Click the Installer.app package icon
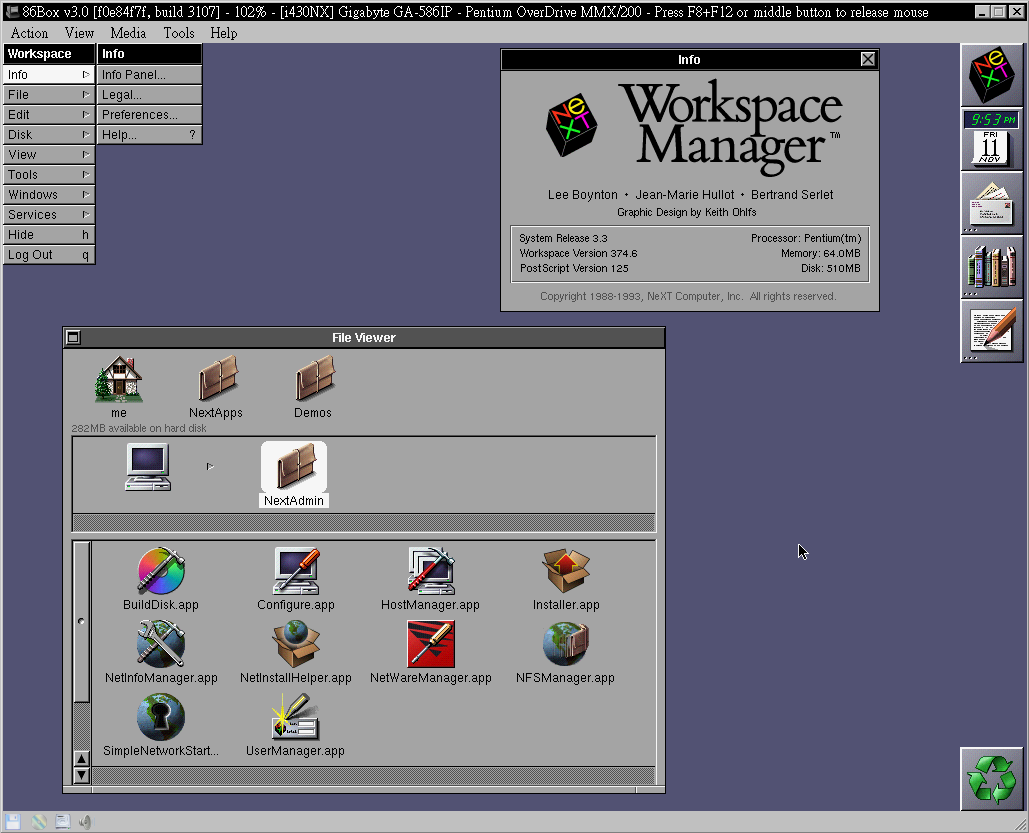This screenshot has height=833, width=1029. tap(566, 570)
